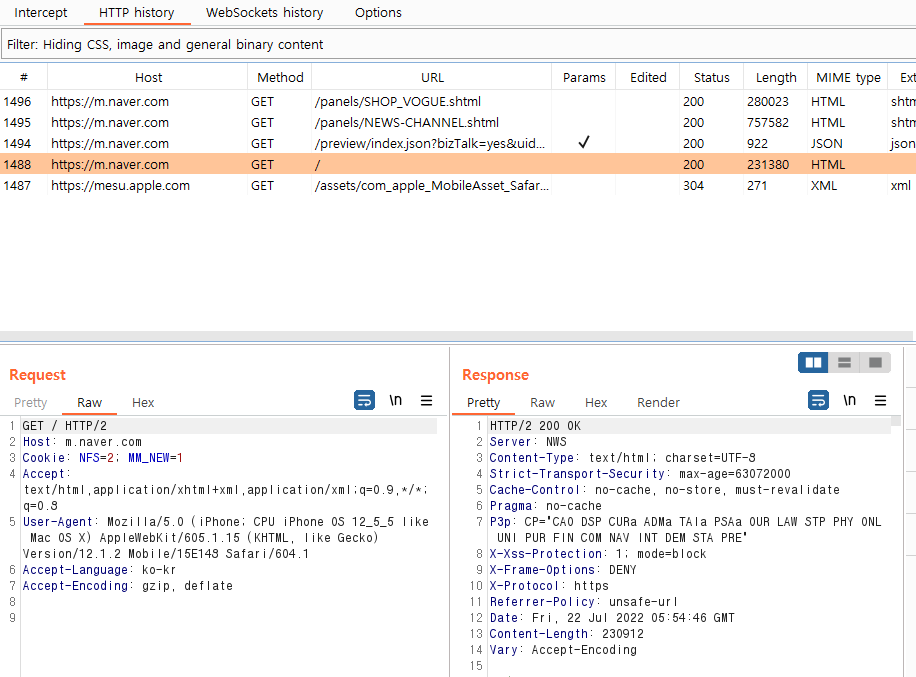Select request row 1487 mesu.apple.com
The height and width of the screenshot is (677, 916).
point(458,186)
